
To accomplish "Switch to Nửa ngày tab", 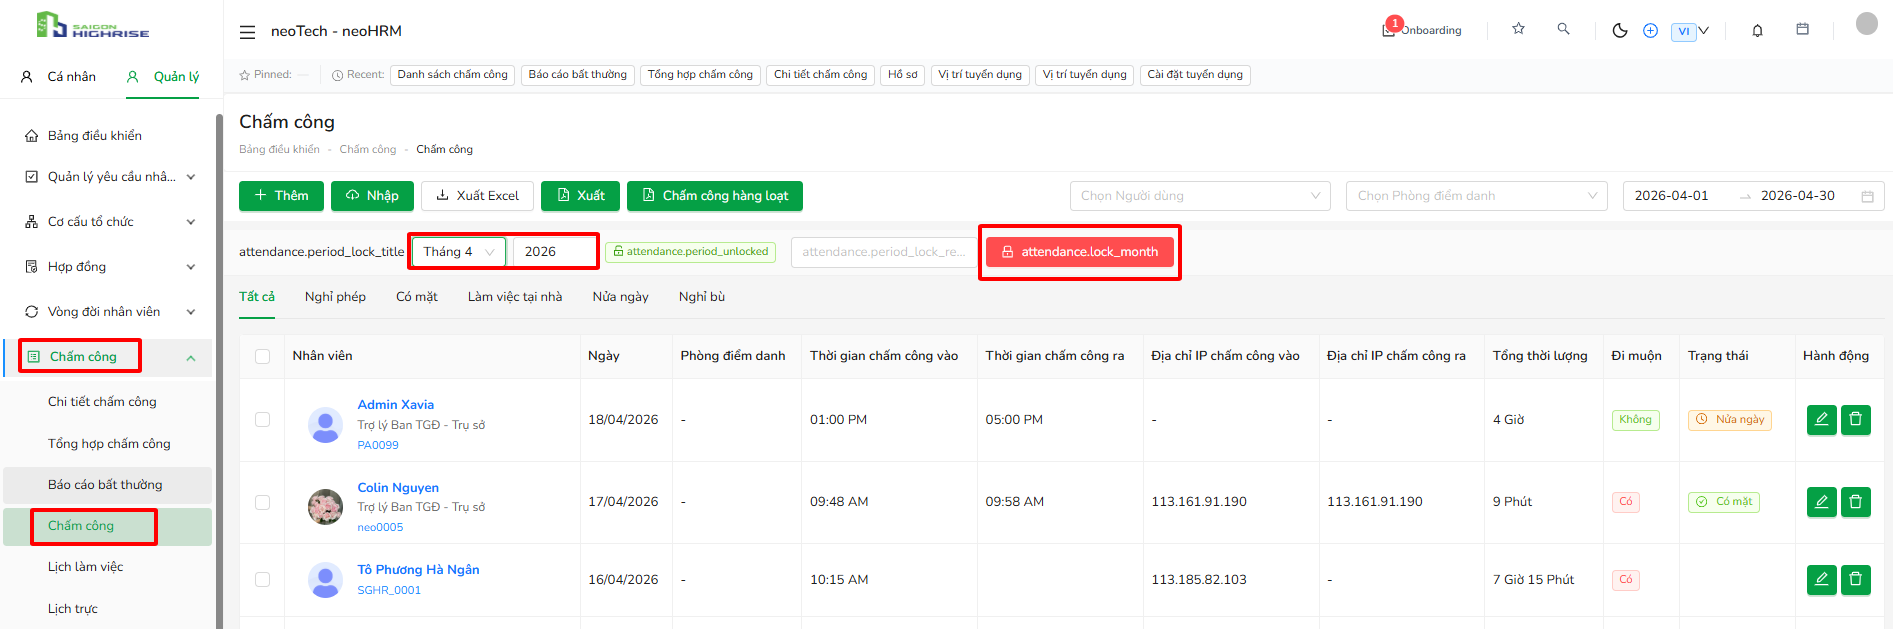I will pos(620,297).
